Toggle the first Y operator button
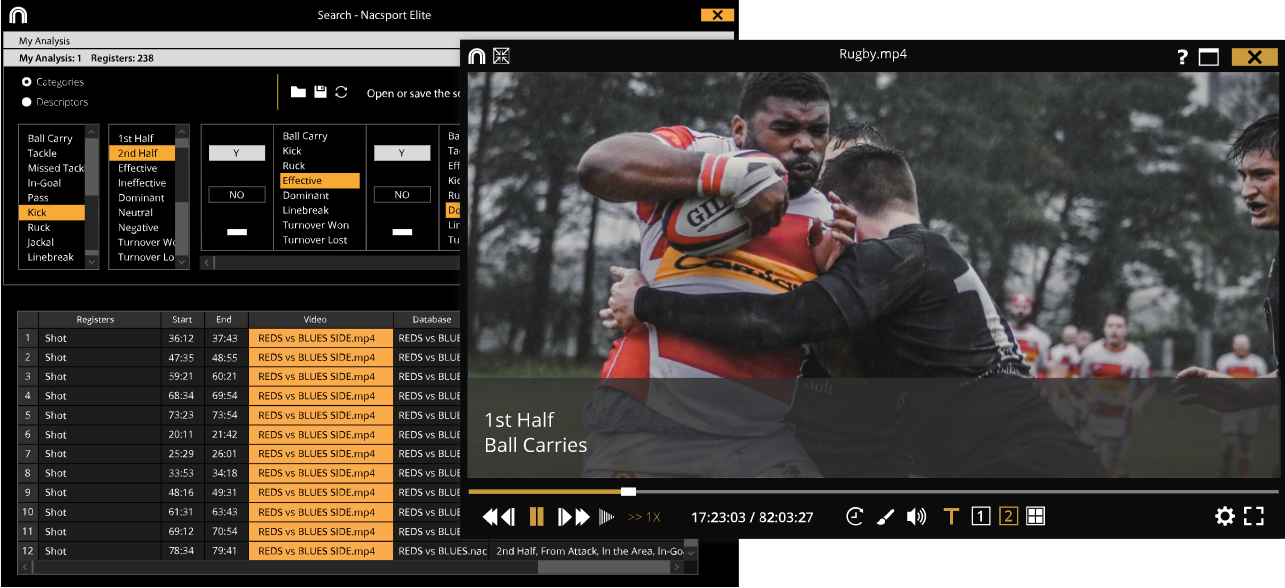Image resolution: width=1285 pixels, height=588 pixels. (x=236, y=153)
